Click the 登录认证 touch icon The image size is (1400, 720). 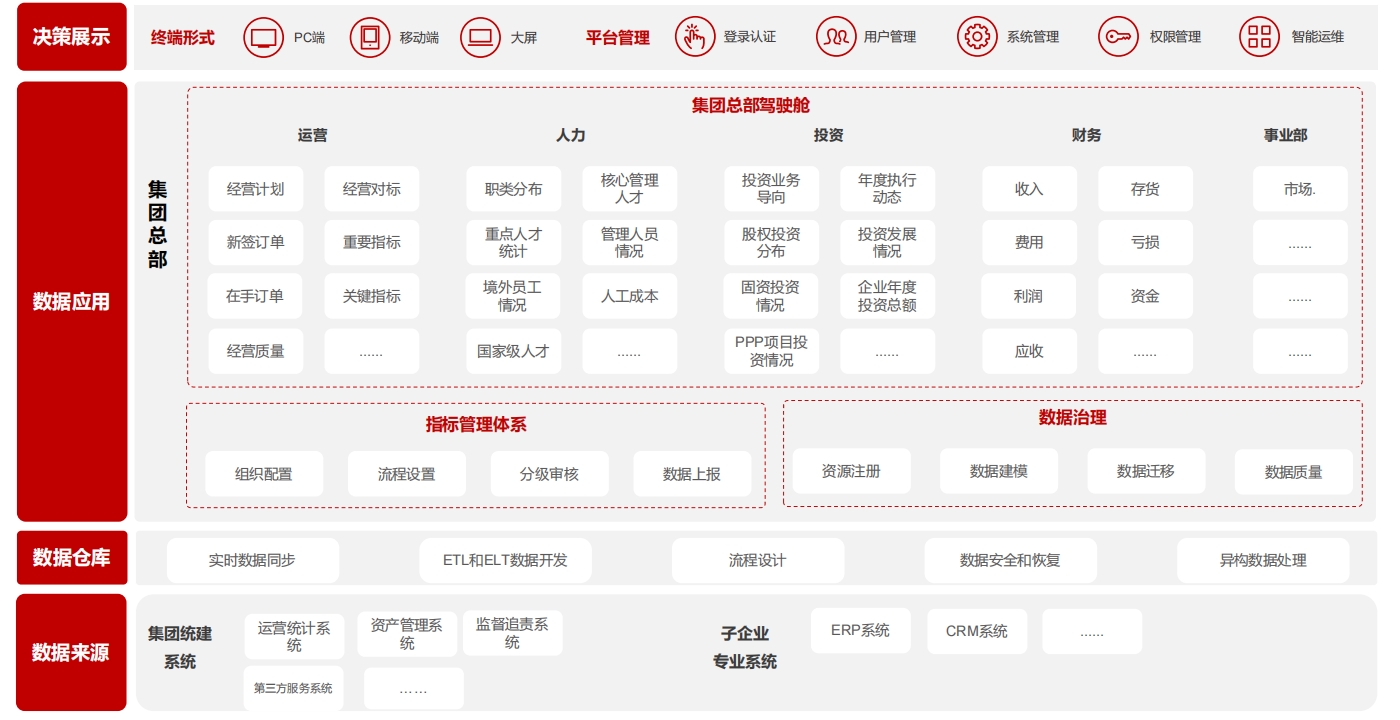click(x=694, y=38)
